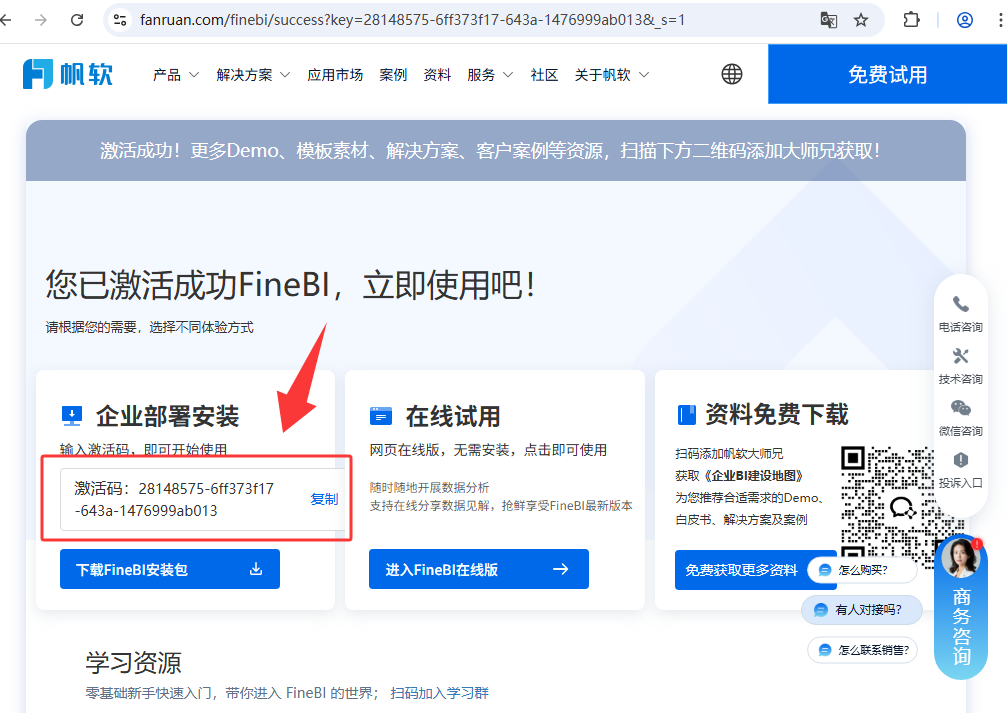Image resolution: width=1007 pixels, height=713 pixels.
Task: Click the 激活成功 banner text
Action: pyautogui.click(x=491, y=151)
